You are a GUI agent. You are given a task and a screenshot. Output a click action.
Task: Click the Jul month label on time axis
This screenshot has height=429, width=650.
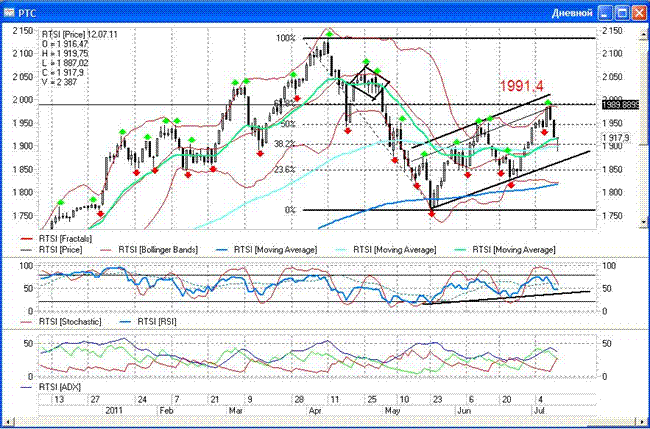[x=537, y=411]
